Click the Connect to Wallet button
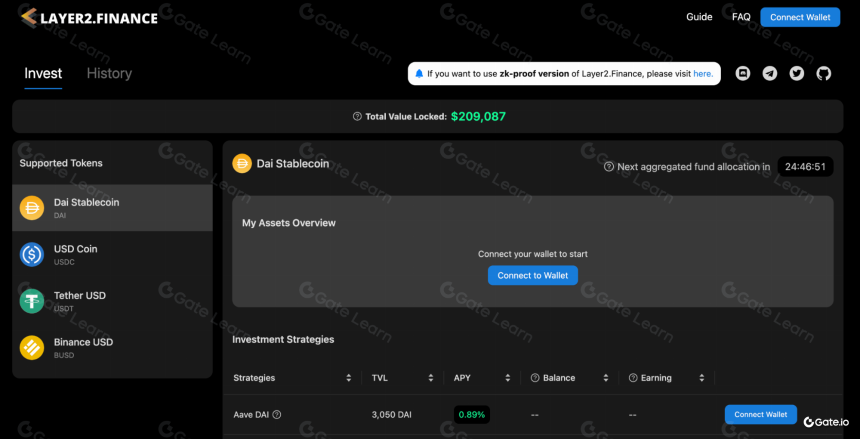Screen dimensions: 860x439 tap(533, 275)
